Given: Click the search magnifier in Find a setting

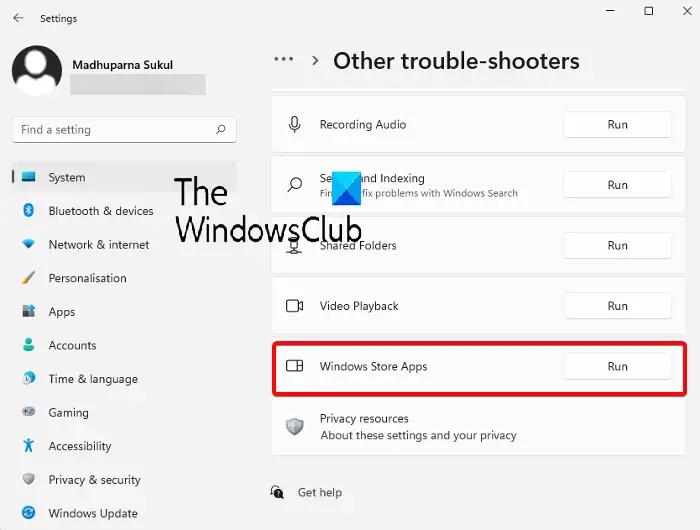Looking at the screenshot, I should (221, 129).
